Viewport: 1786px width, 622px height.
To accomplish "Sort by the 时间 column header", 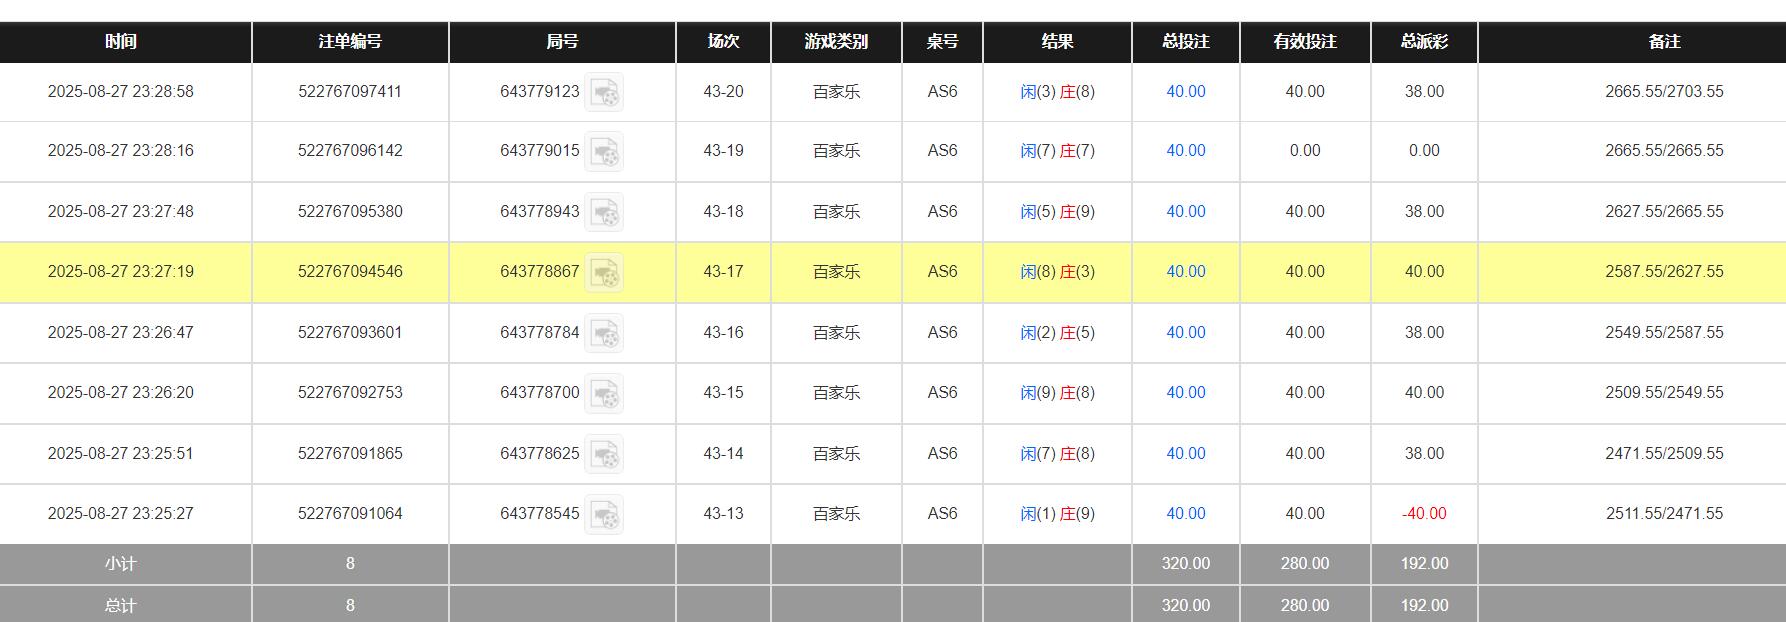I will 121,42.
